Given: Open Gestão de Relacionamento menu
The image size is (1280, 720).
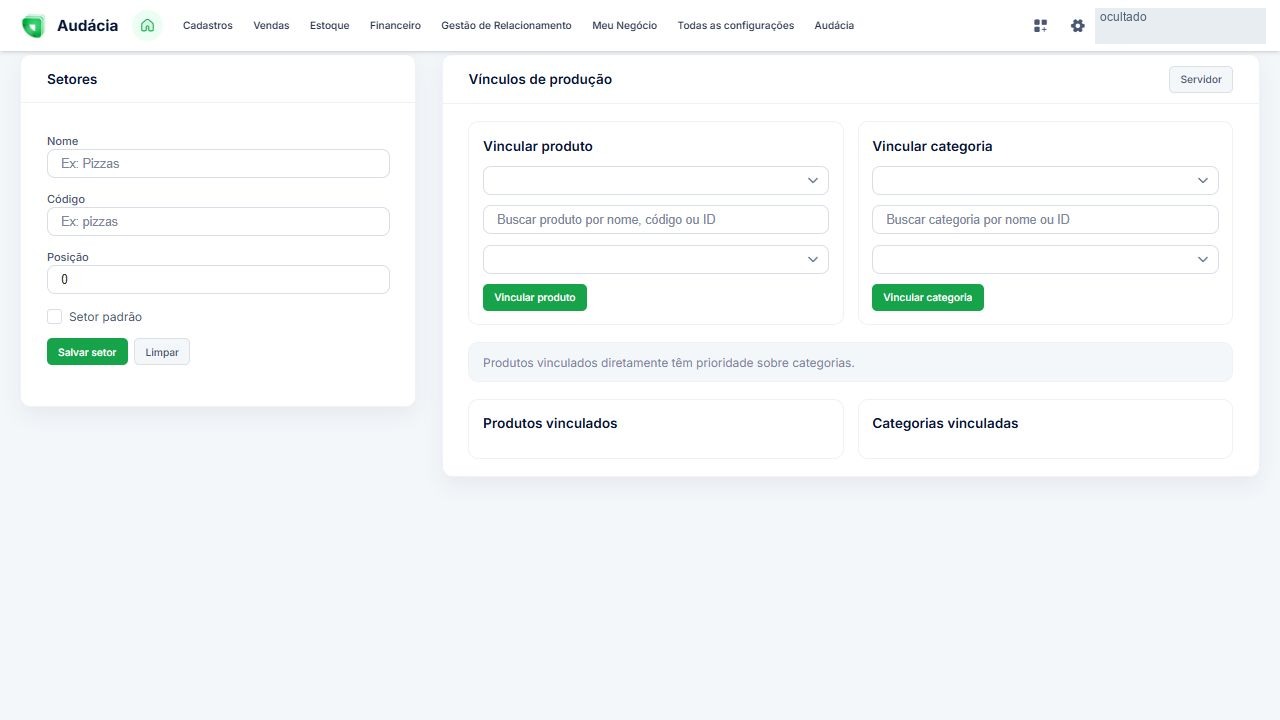Looking at the screenshot, I should coord(506,26).
